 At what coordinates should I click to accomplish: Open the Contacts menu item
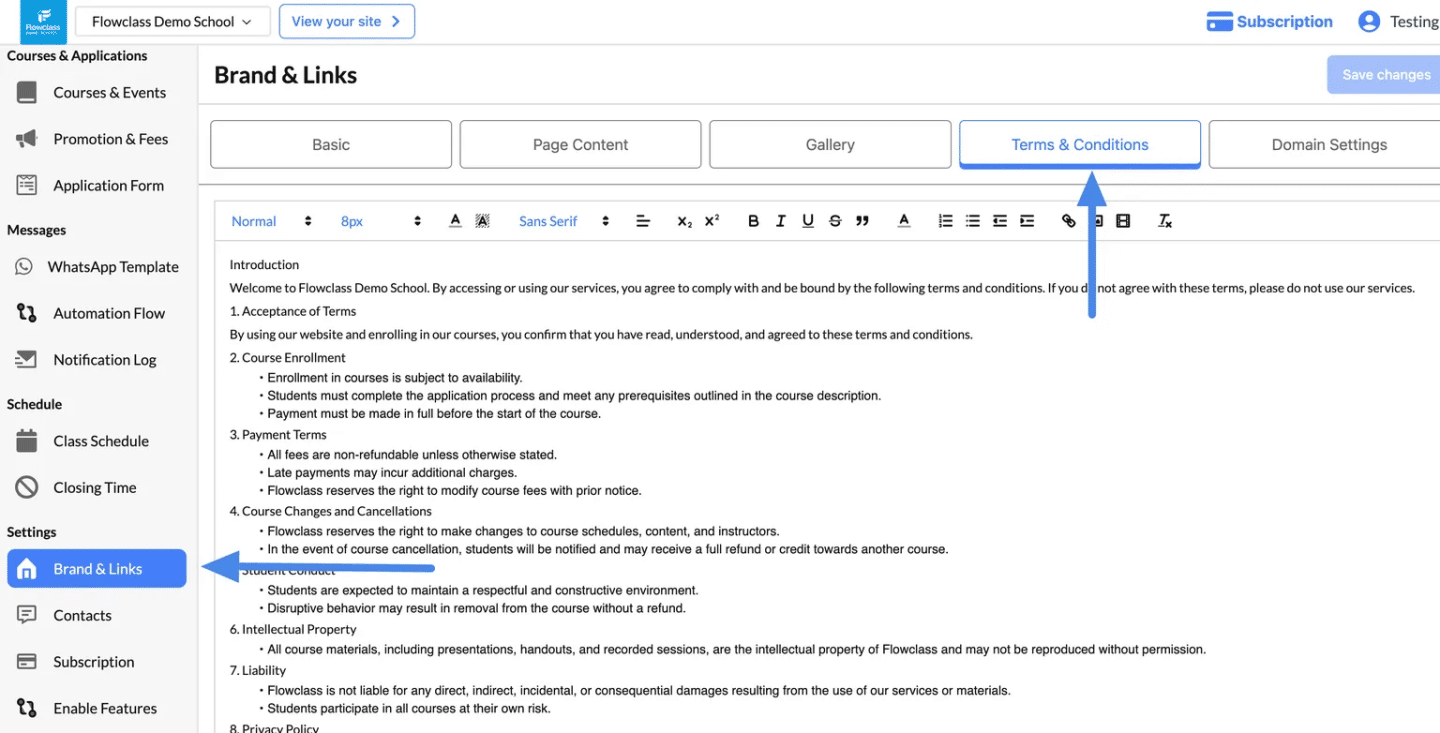(x=96, y=615)
